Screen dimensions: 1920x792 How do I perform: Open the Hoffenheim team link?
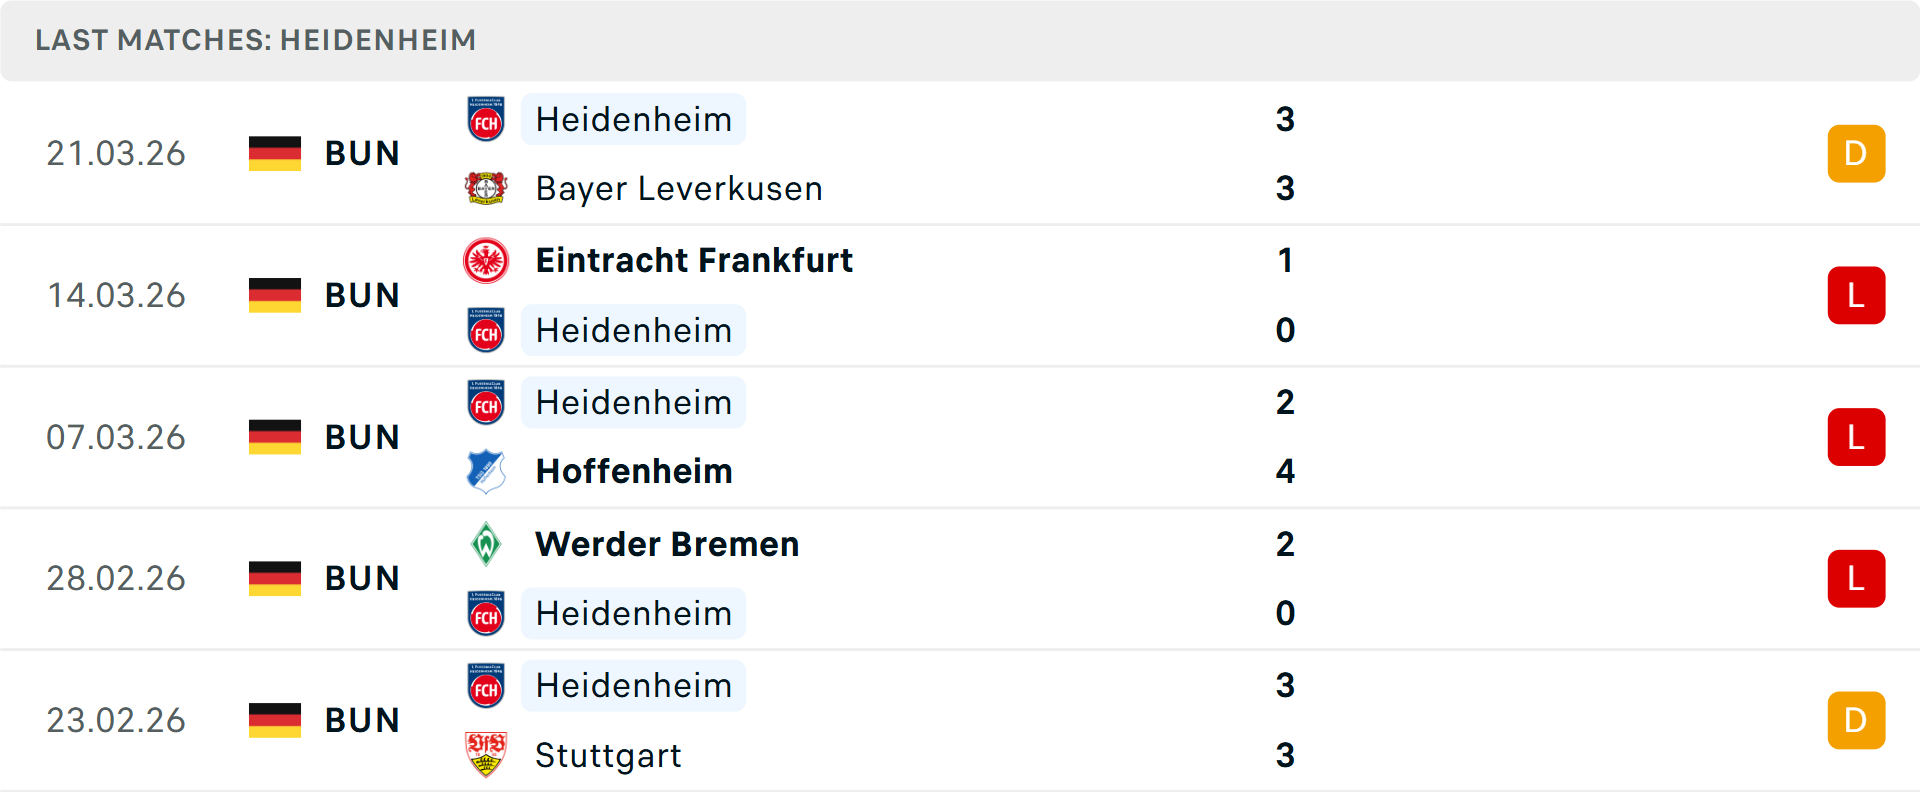(634, 472)
